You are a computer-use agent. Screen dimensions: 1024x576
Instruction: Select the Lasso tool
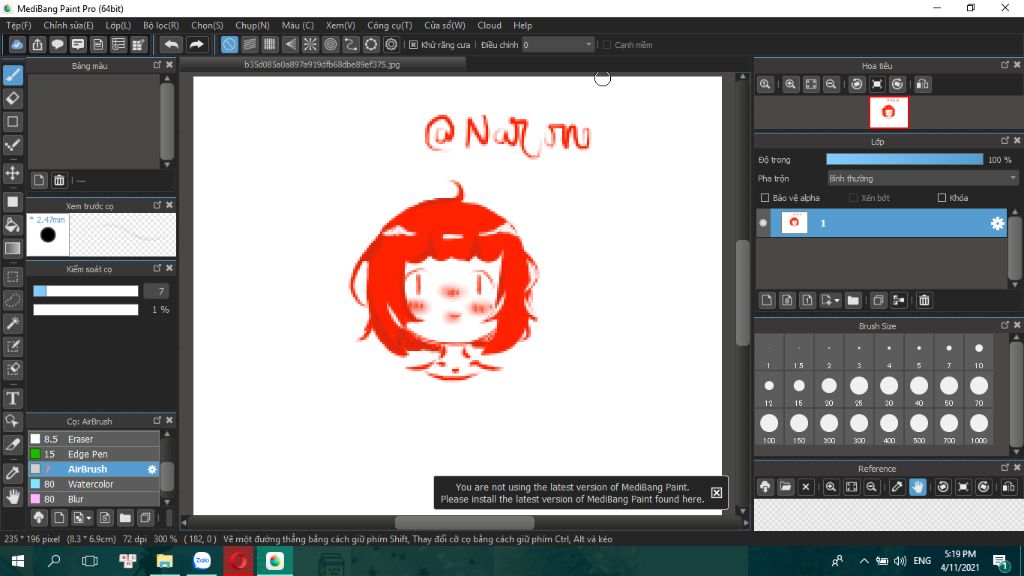tap(12, 300)
